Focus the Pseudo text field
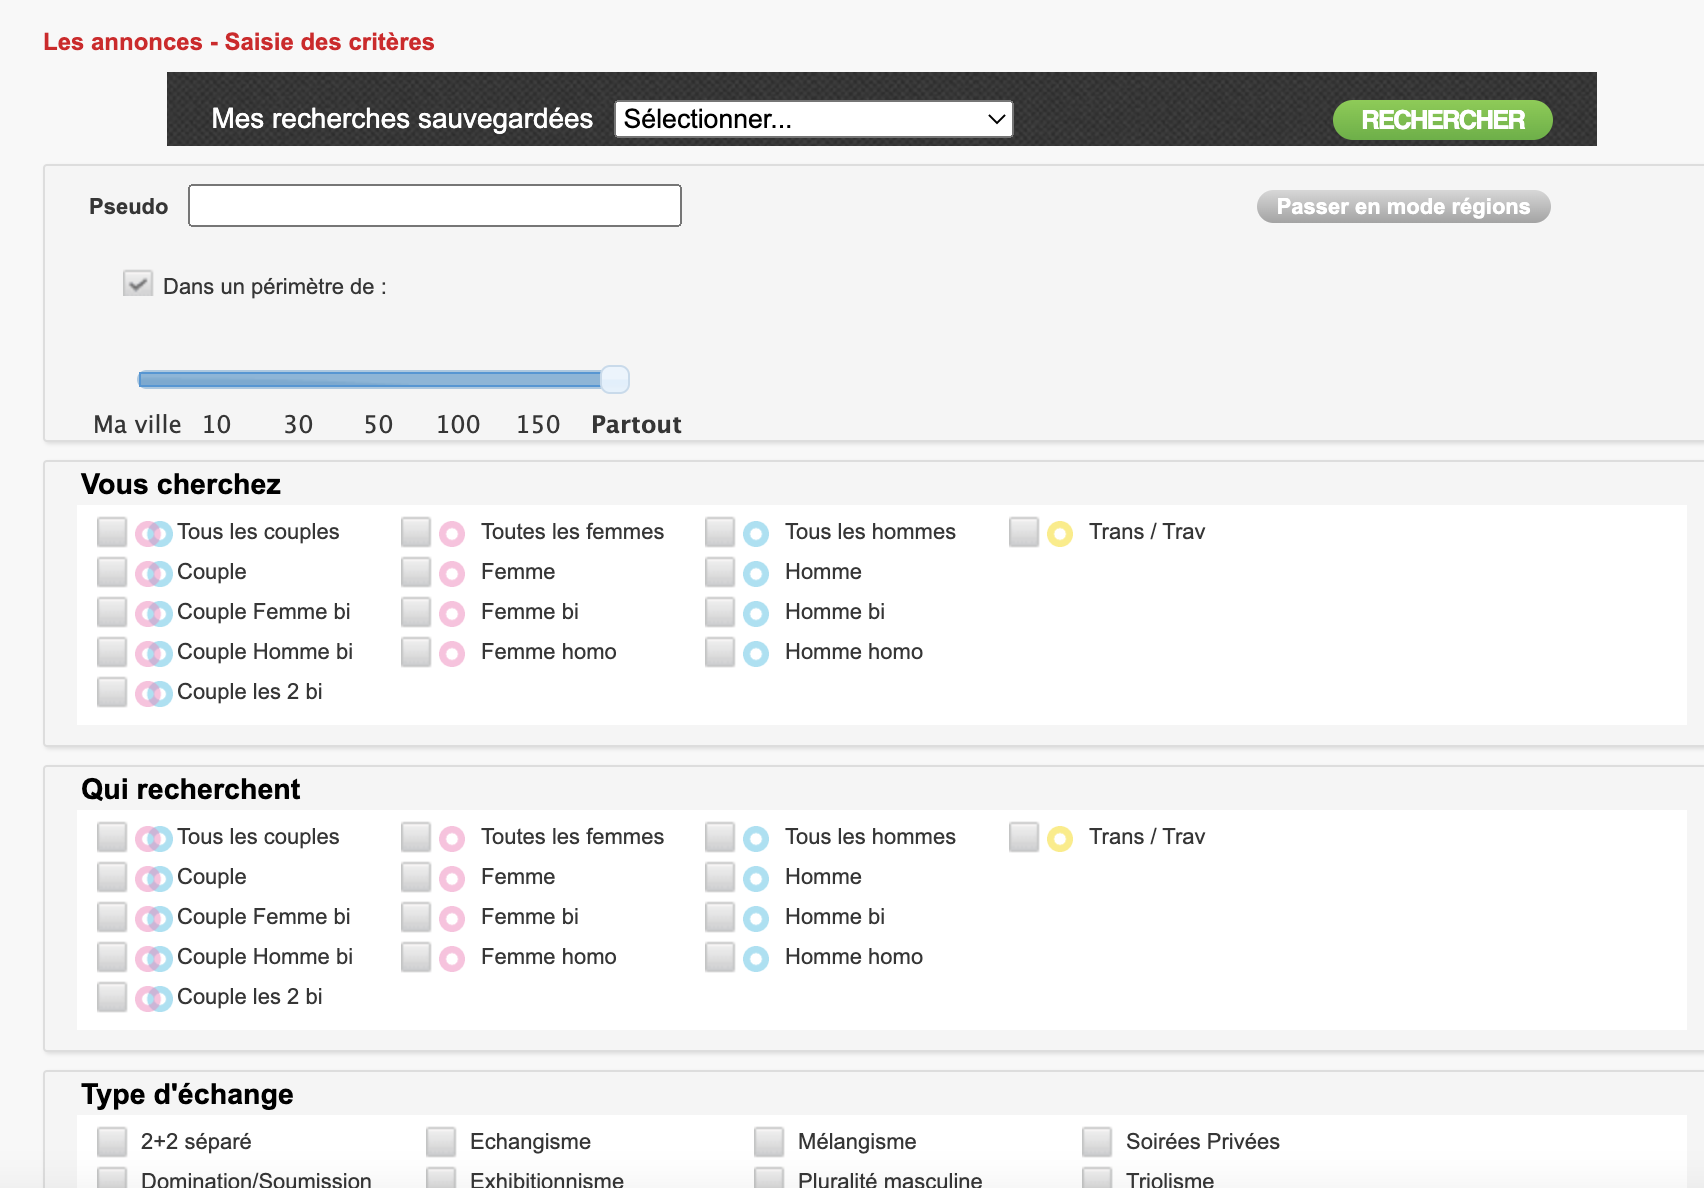The width and height of the screenshot is (1704, 1188). pos(435,206)
